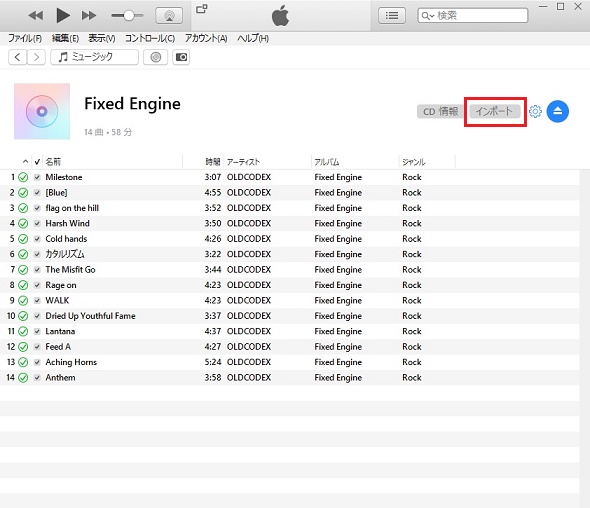Click the device button next to CD icon
590x508 pixels.
[181, 57]
